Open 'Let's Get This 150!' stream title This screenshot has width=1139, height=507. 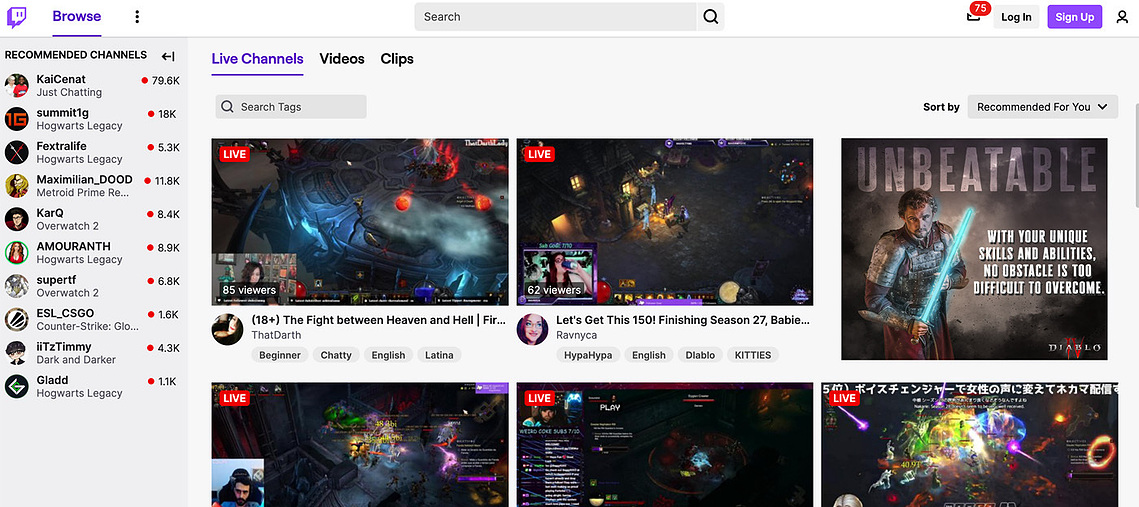(683, 320)
